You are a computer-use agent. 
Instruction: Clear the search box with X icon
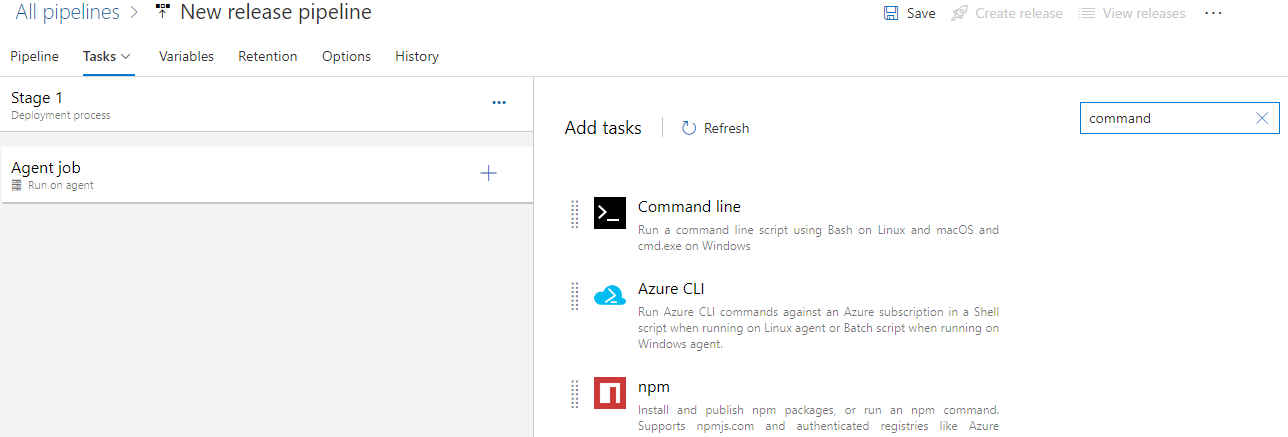[1262, 118]
